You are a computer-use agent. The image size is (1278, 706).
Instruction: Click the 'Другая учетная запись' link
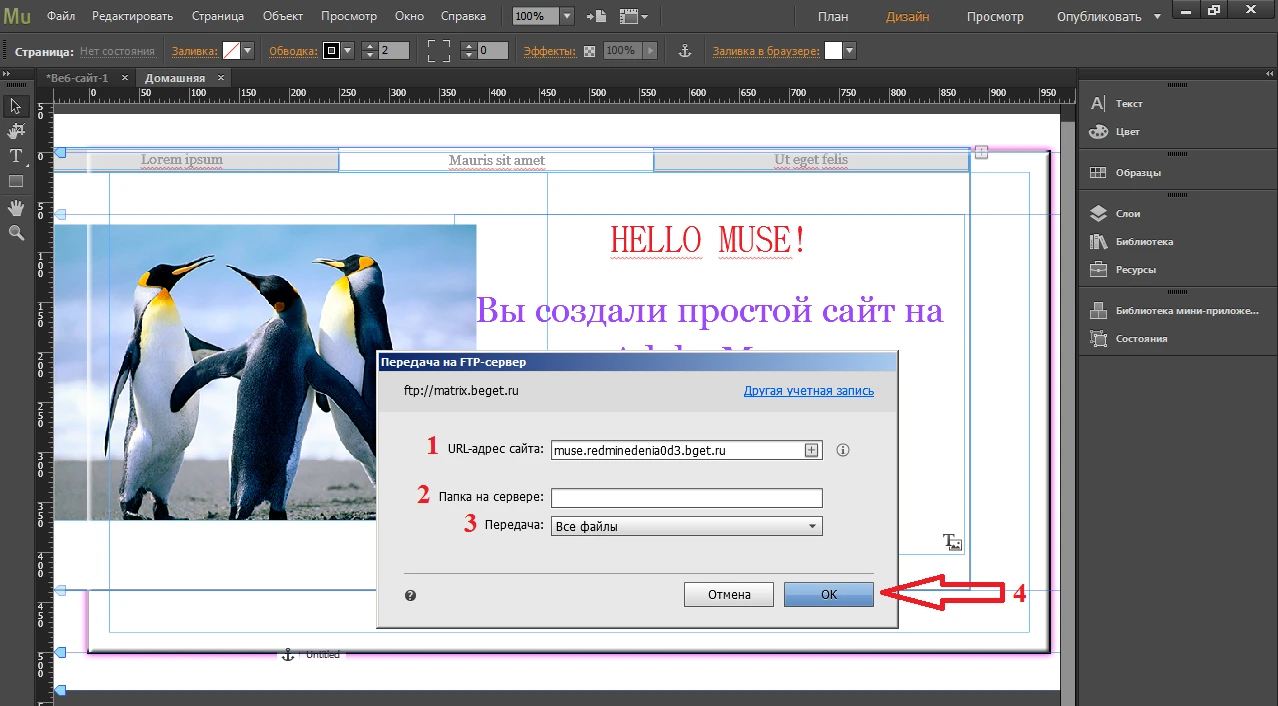pyautogui.click(x=808, y=391)
